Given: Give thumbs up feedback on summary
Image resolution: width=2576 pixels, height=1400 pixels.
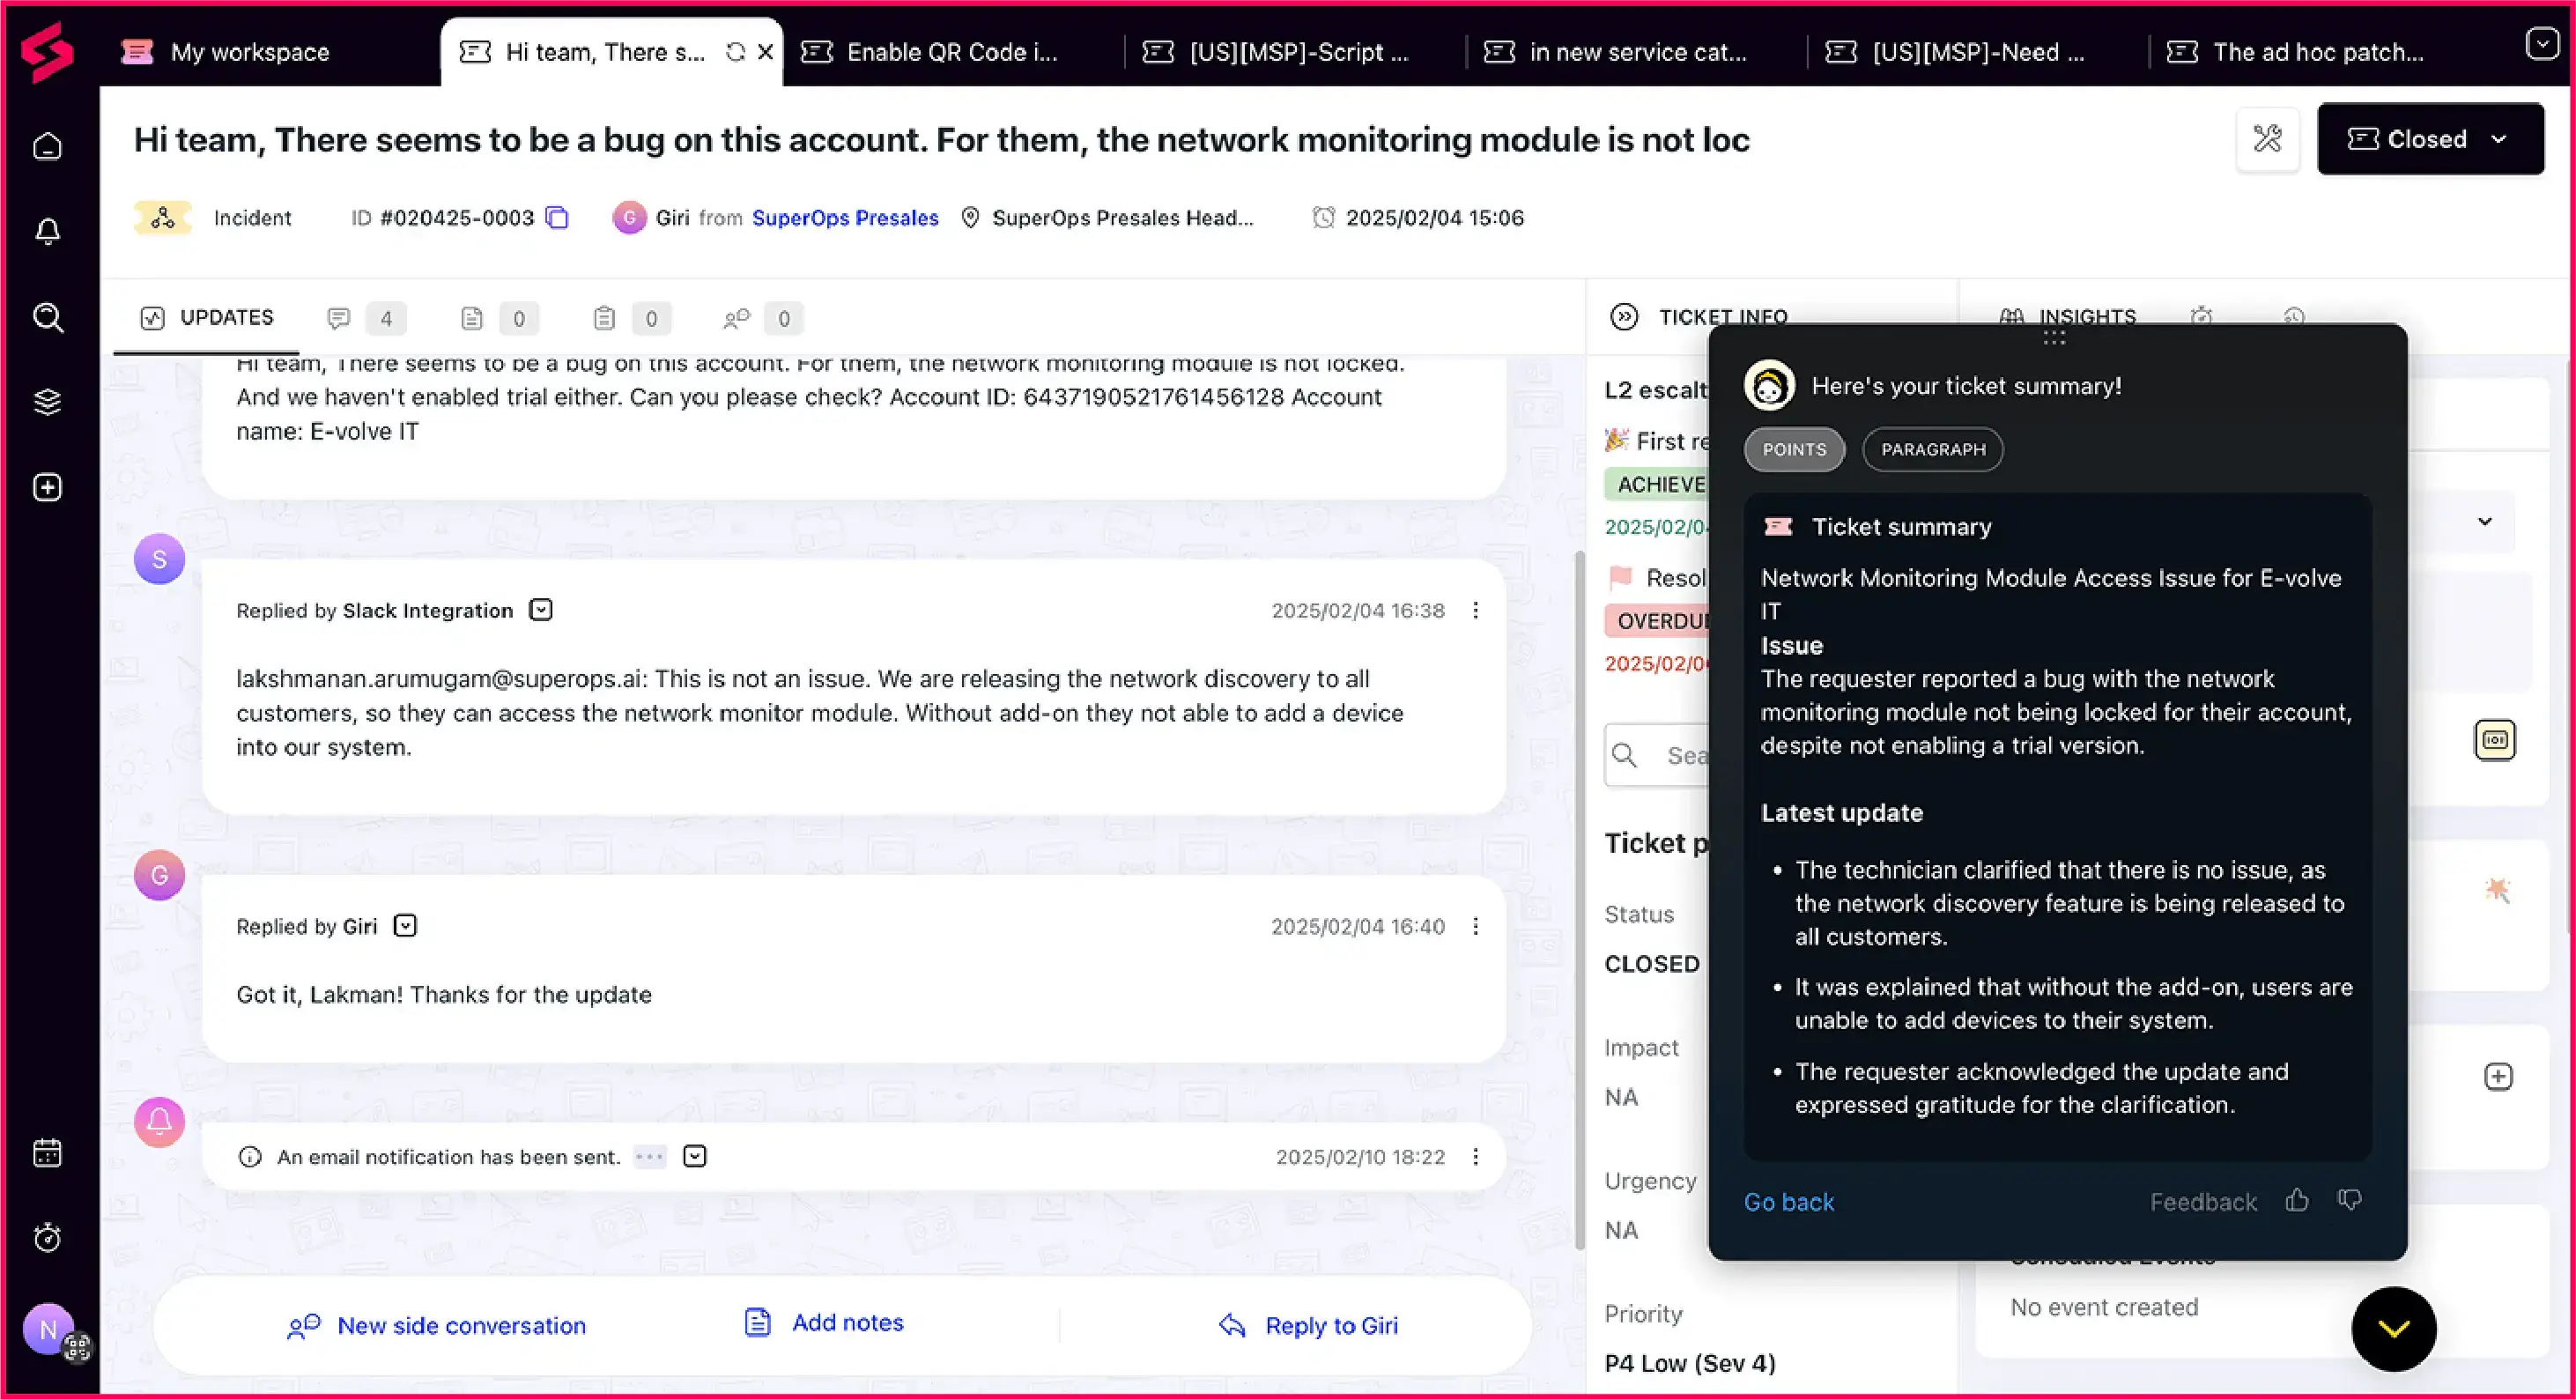Looking at the screenshot, I should pyautogui.click(x=2297, y=1200).
